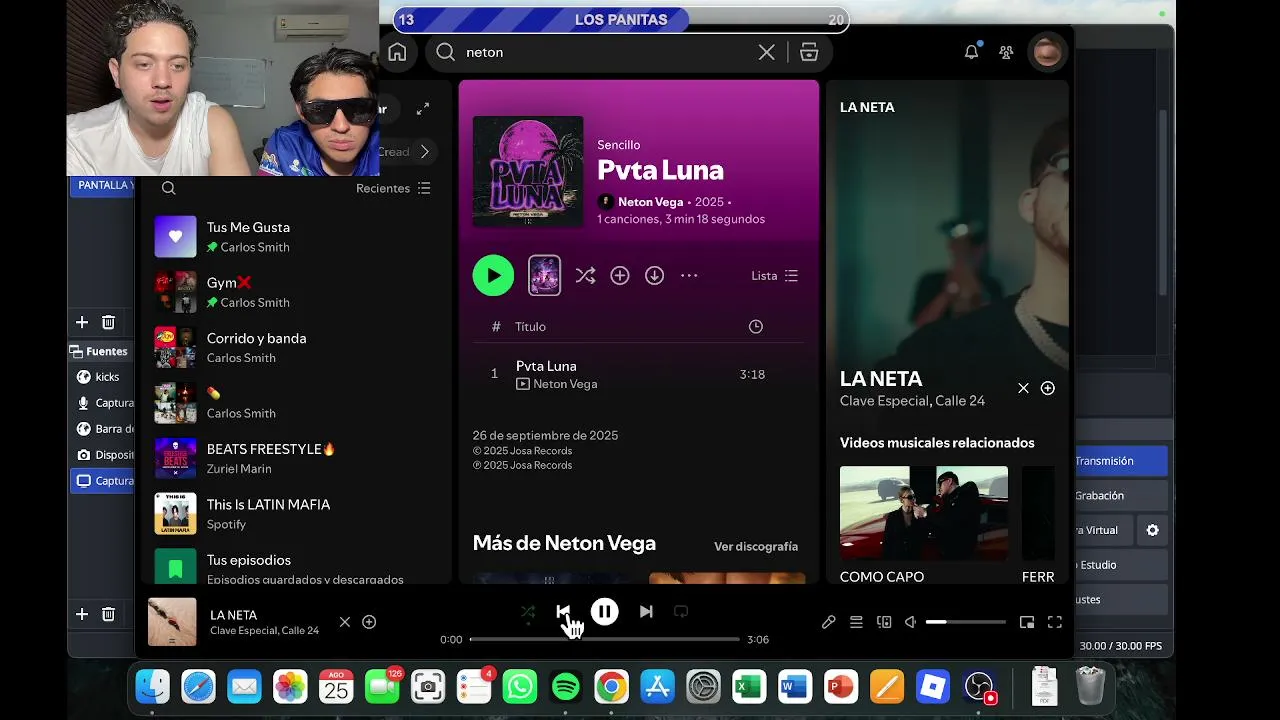Toggle repeat in the player bar
The height and width of the screenshot is (720, 1280).
(x=681, y=611)
